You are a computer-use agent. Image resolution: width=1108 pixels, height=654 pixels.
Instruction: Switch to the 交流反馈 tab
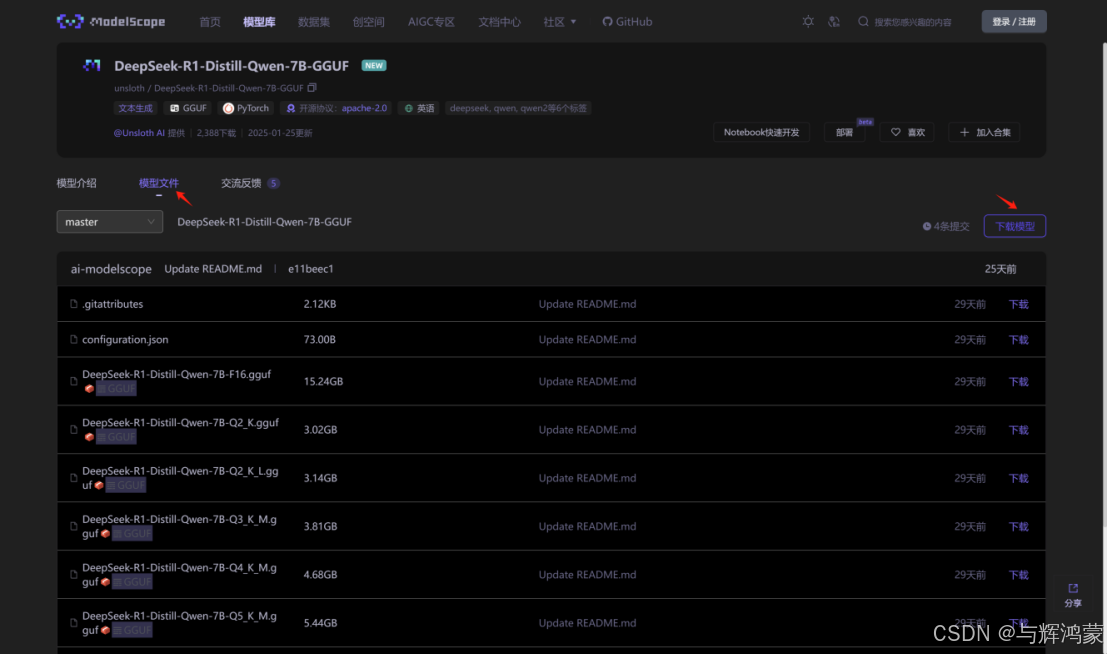point(250,183)
